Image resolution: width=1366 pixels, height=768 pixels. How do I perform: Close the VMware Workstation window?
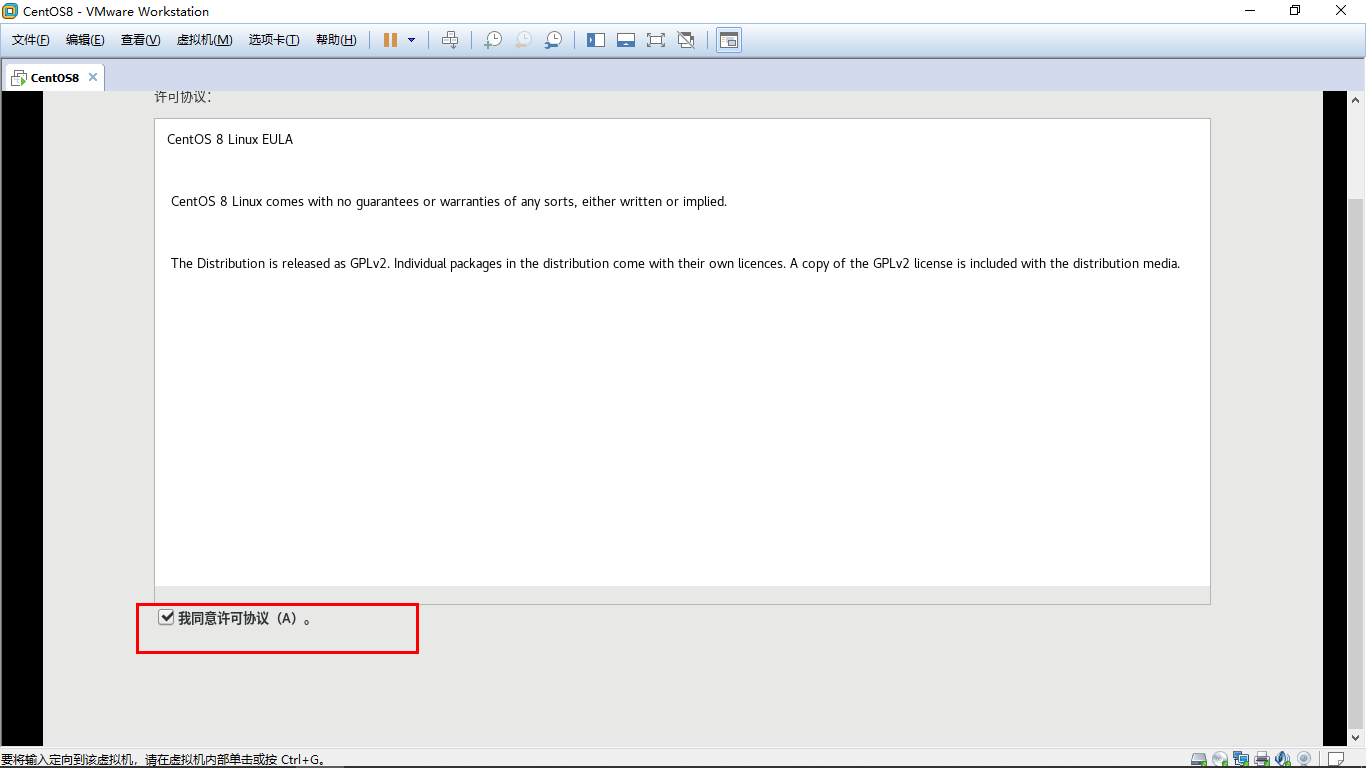(1341, 11)
